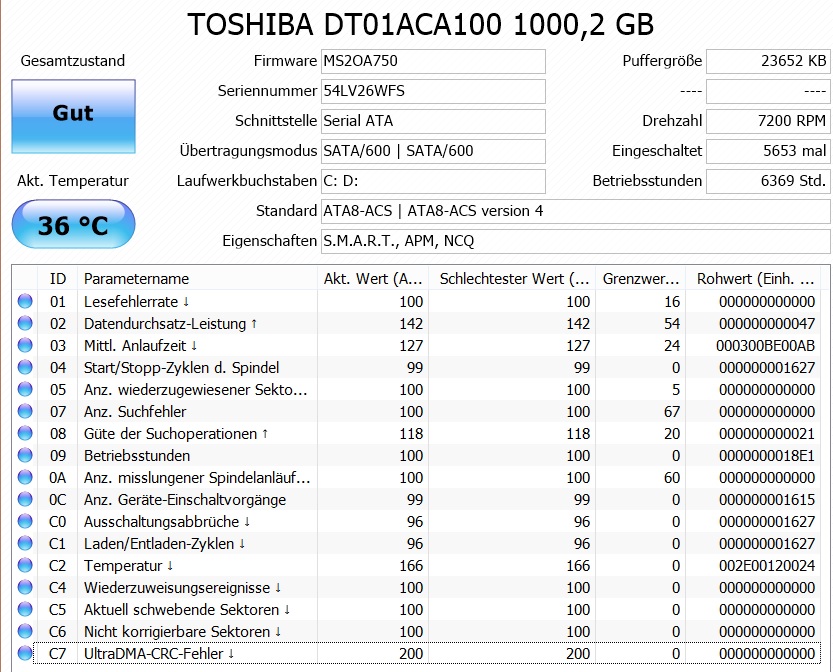This screenshot has height=672, width=833.
Task: Click the Übertragungsmodus field SATA/600
Action: click(433, 151)
